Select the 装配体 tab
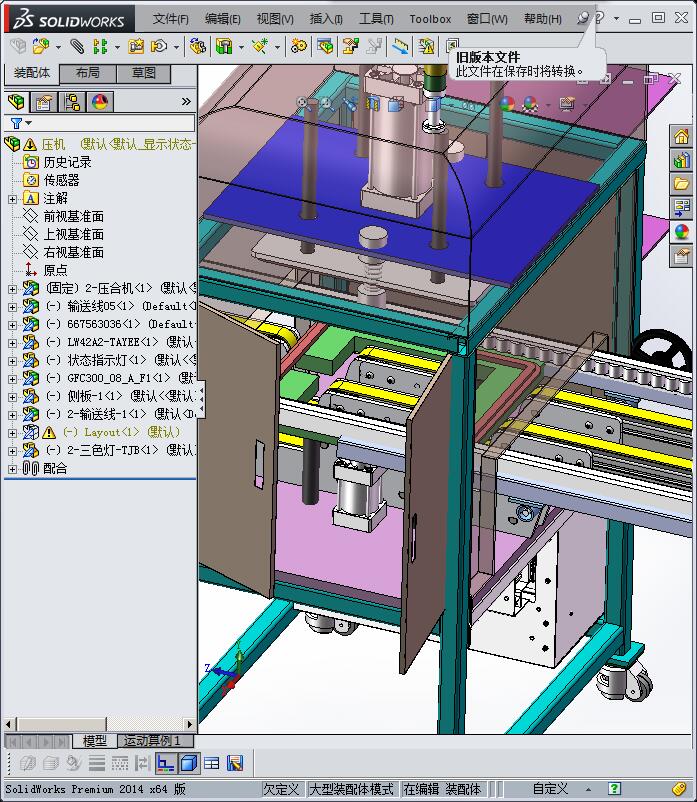 [32, 73]
